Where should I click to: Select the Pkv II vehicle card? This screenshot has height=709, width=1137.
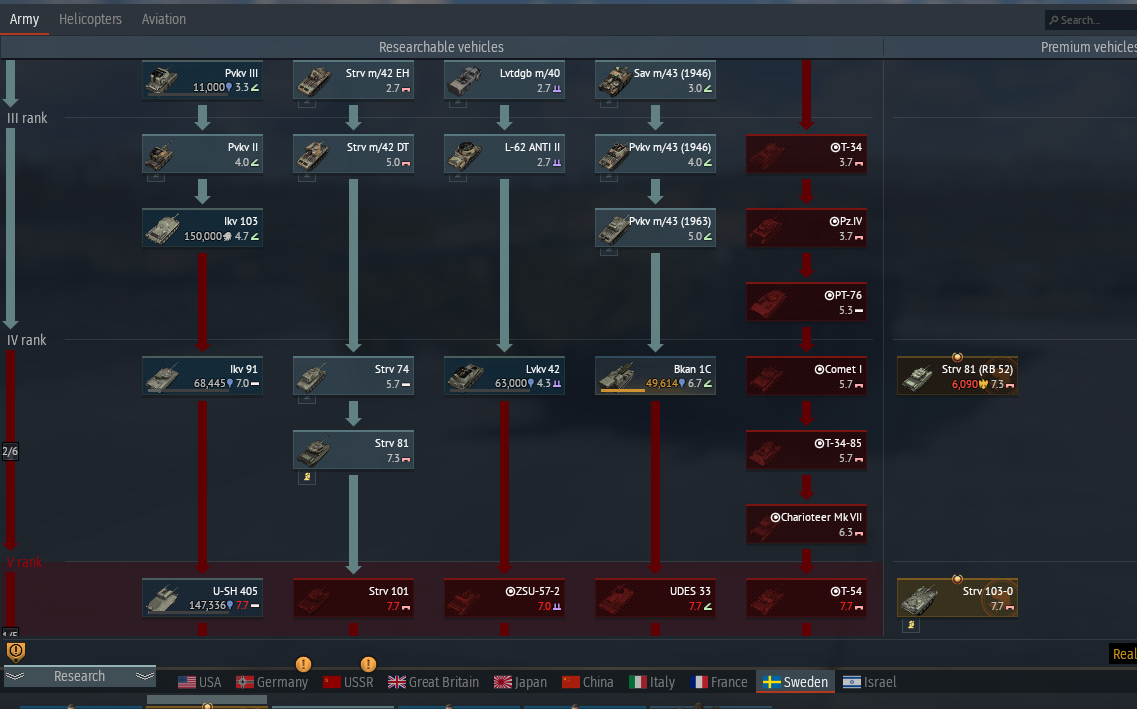[x=202, y=154]
